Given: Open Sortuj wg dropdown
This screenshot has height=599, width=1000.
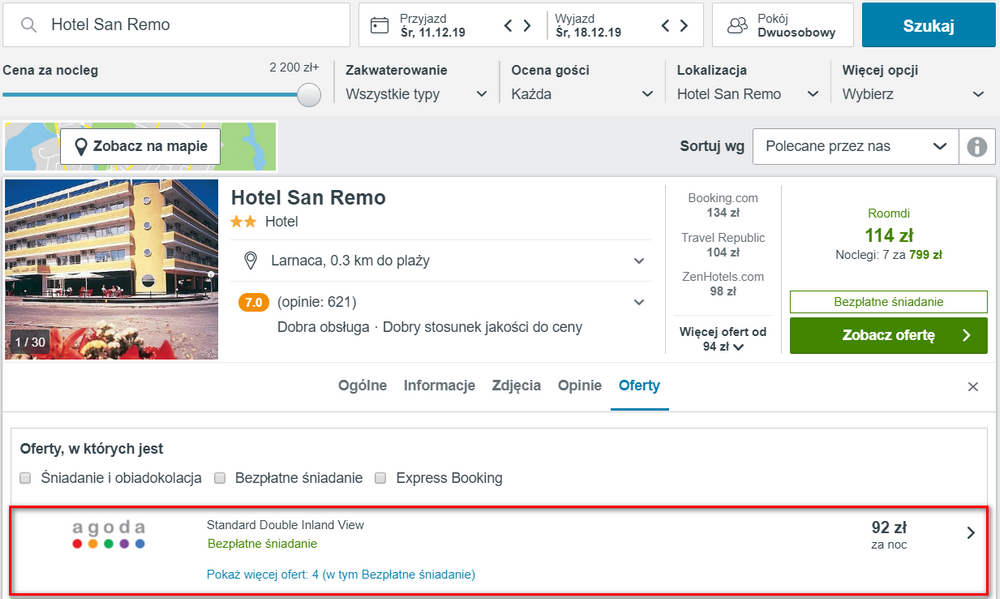Looking at the screenshot, I should 855,147.
